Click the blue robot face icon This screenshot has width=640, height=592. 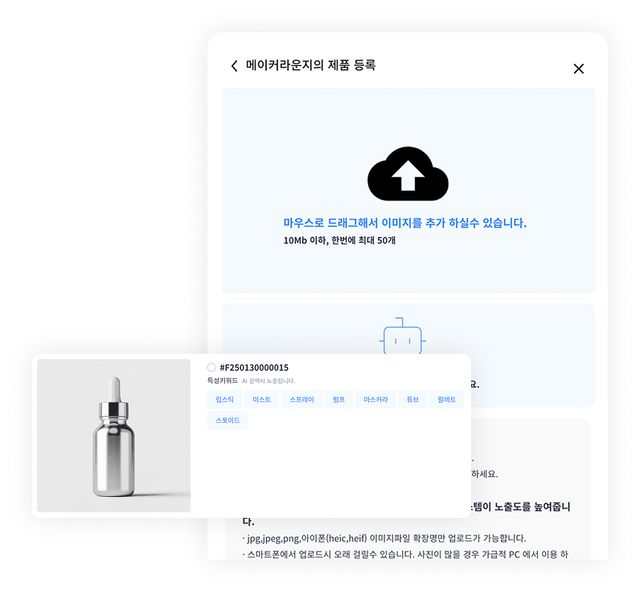[402, 336]
